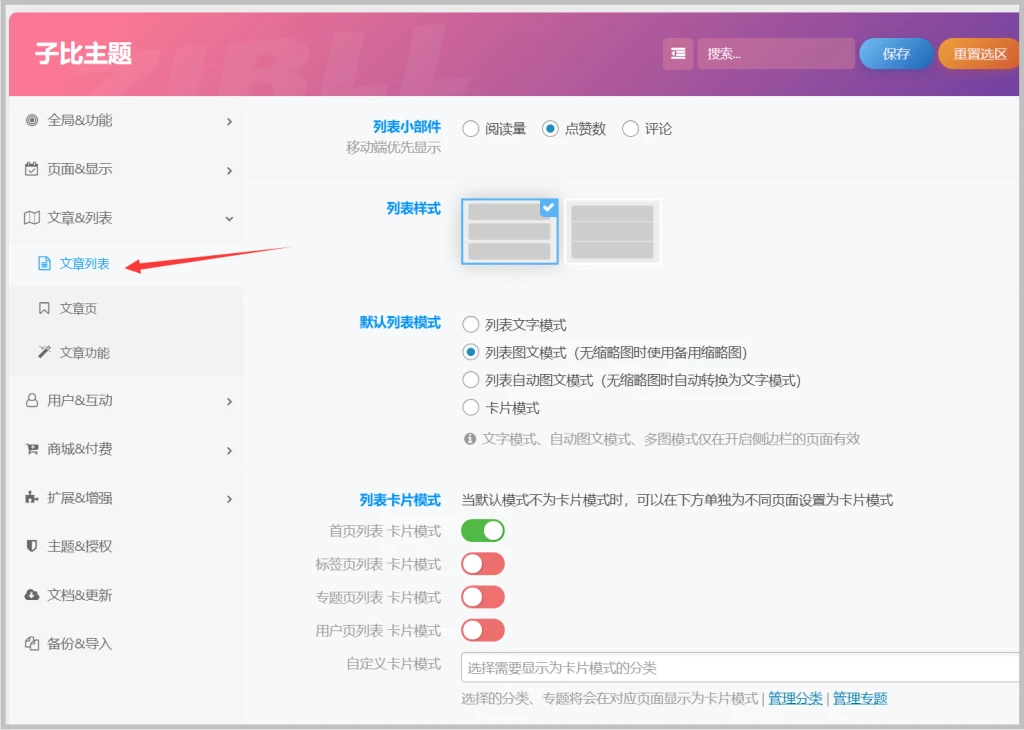Screen dimensions: 1024x730
Task: Expand the 全局&功能 section arrow
Action: tap(229, 121)
